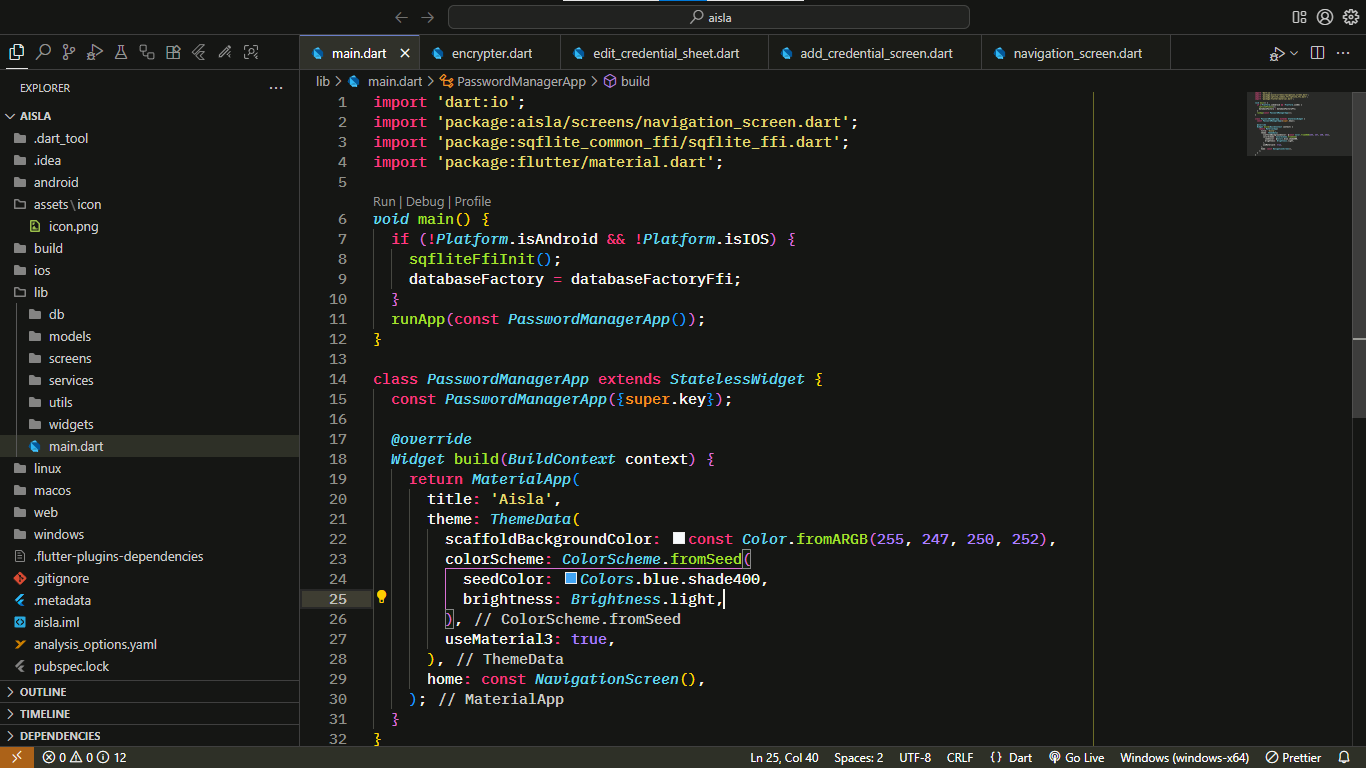The width and height of the screenshot is (1366, 768).
Task: Collapse the AISLA root folder
Action: [x=150, y=116]
